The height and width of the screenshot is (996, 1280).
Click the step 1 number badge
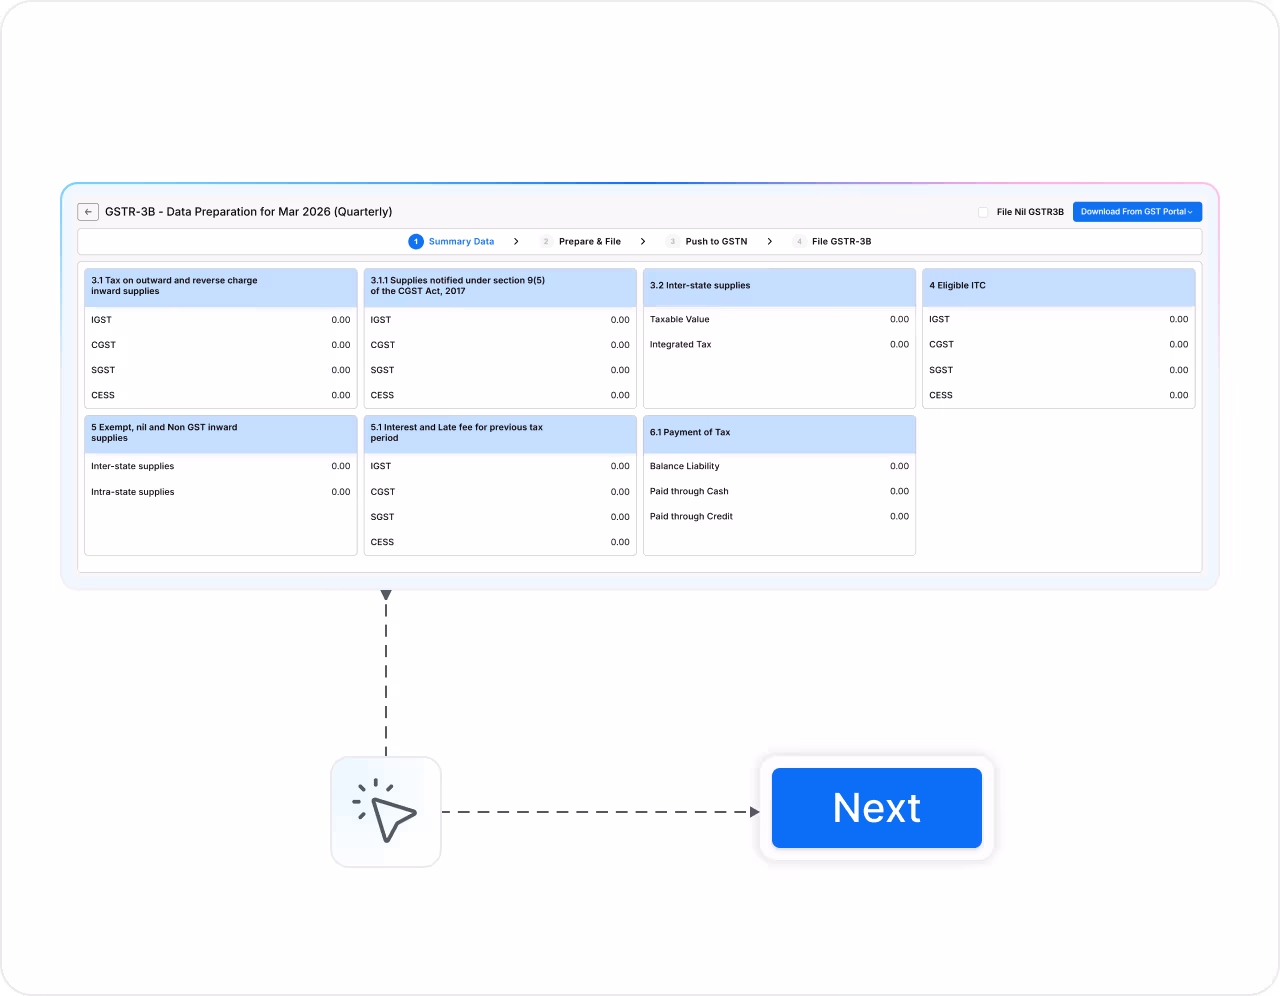click(x=416, y=242)
